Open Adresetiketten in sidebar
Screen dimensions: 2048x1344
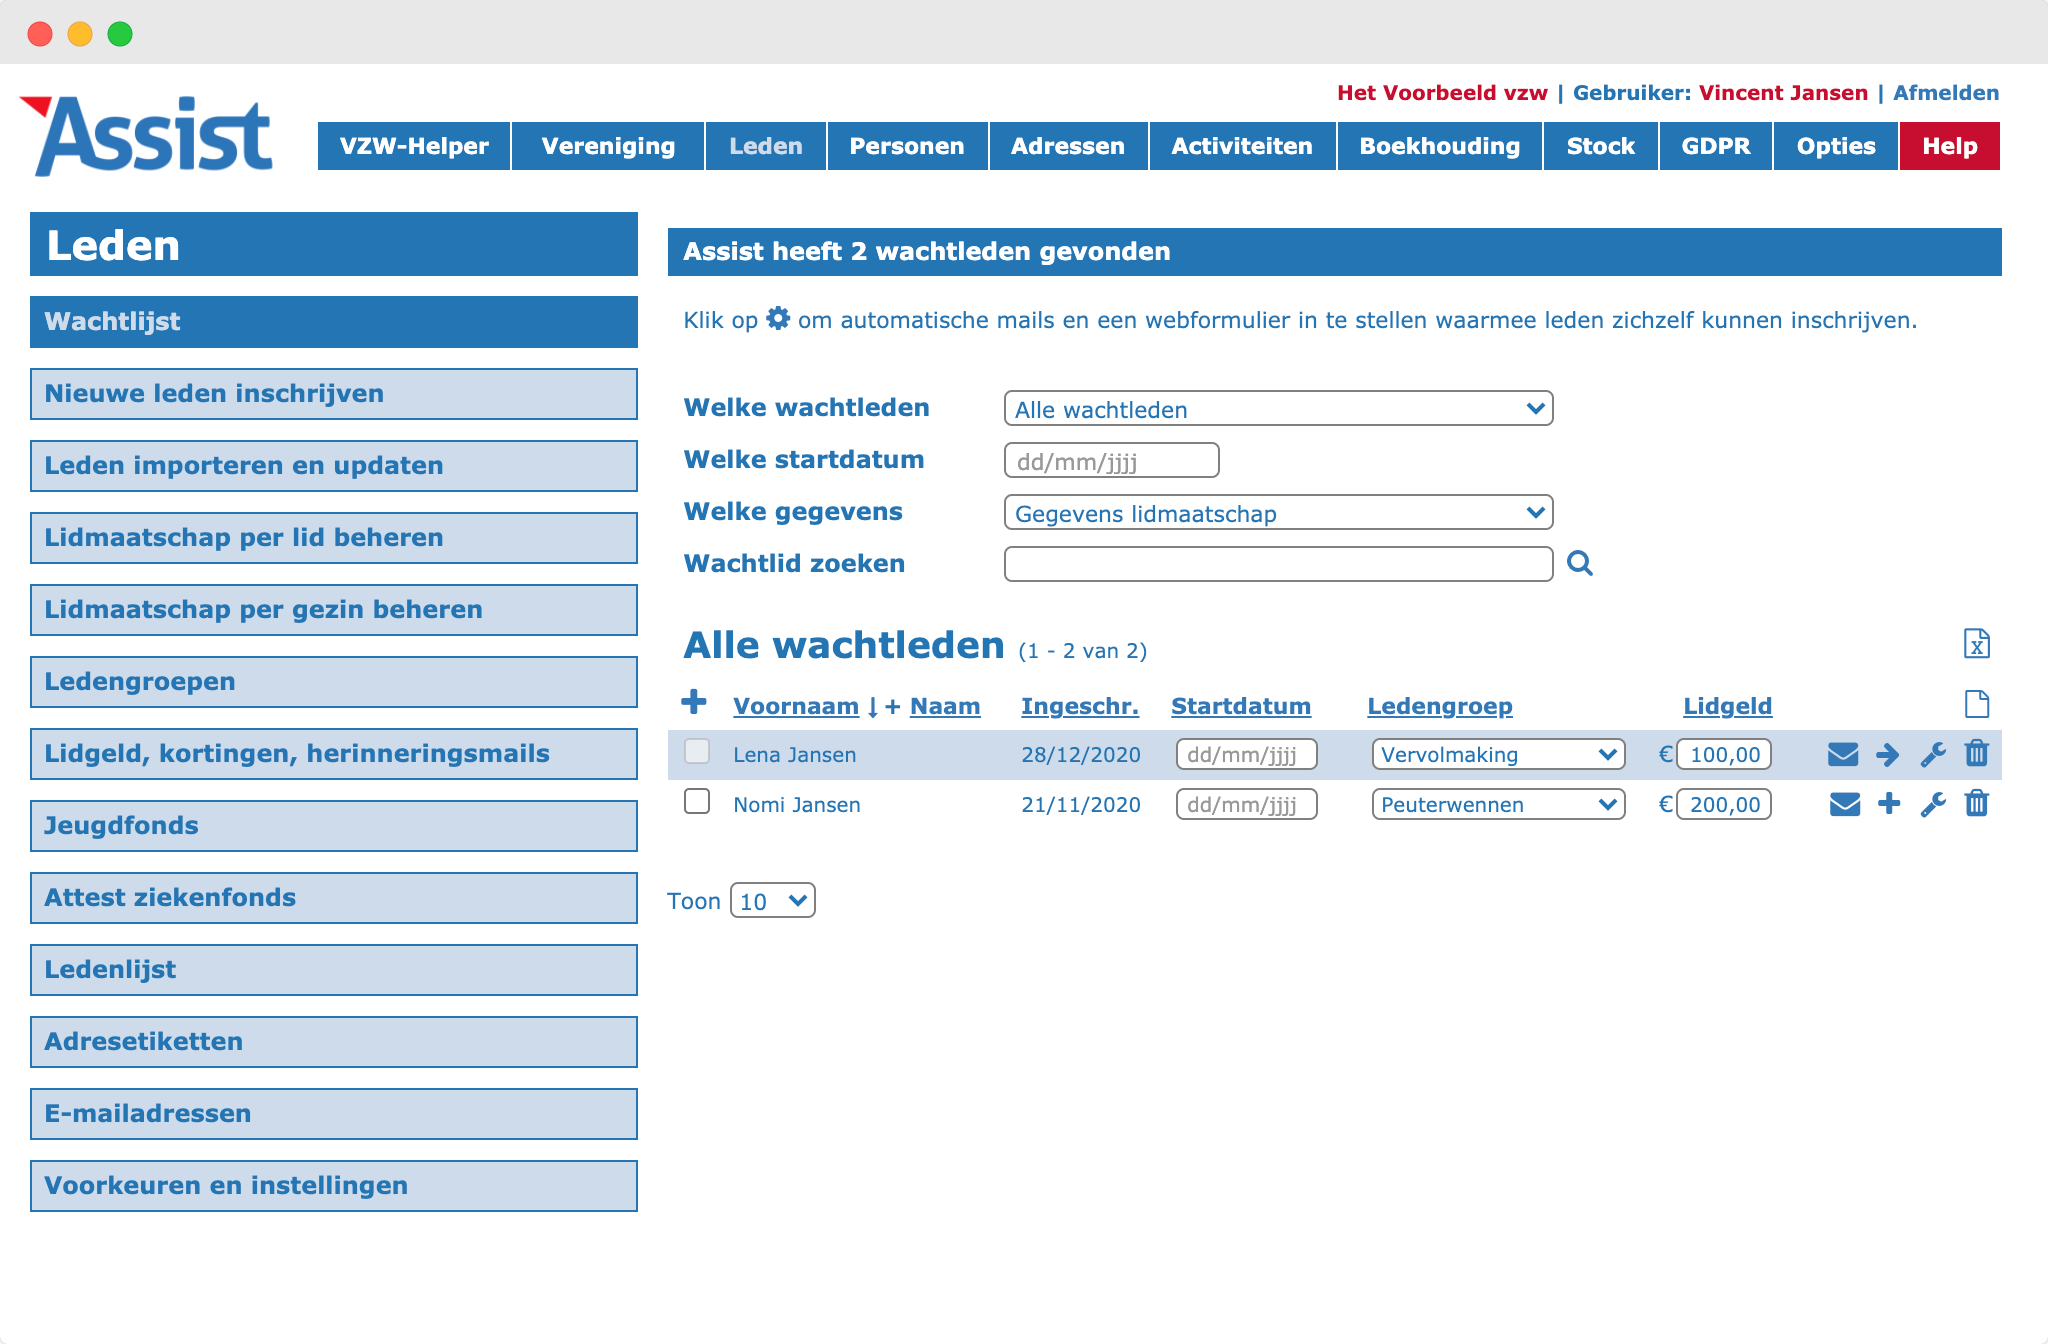click(x=334, y=1042)
